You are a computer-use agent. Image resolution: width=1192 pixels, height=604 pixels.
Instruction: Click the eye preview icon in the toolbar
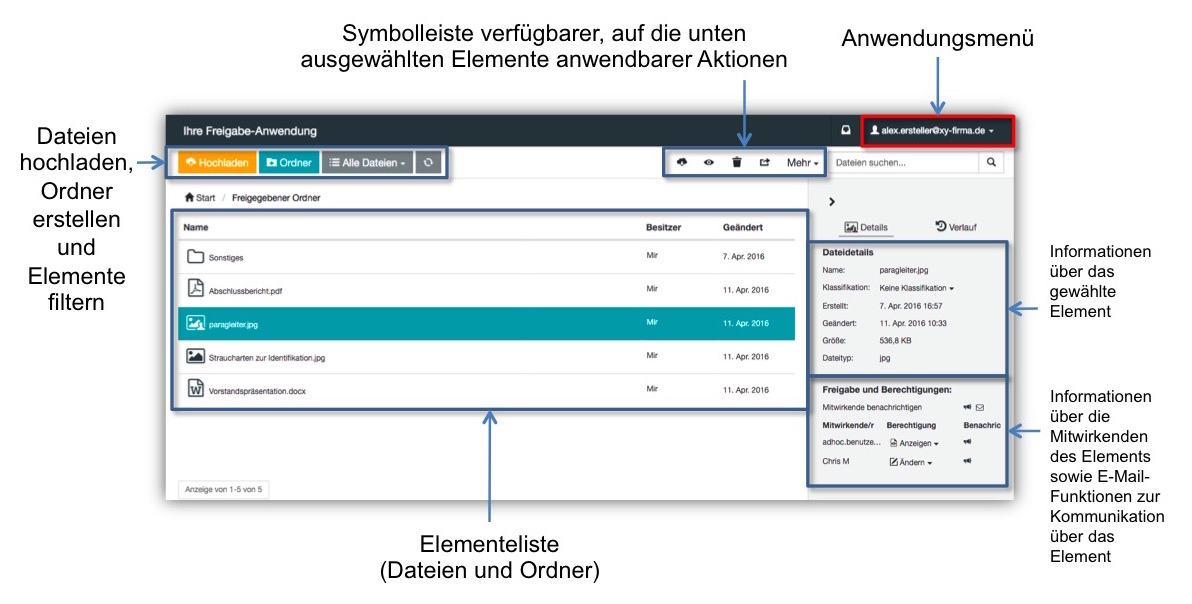click(x=709, y=162)
